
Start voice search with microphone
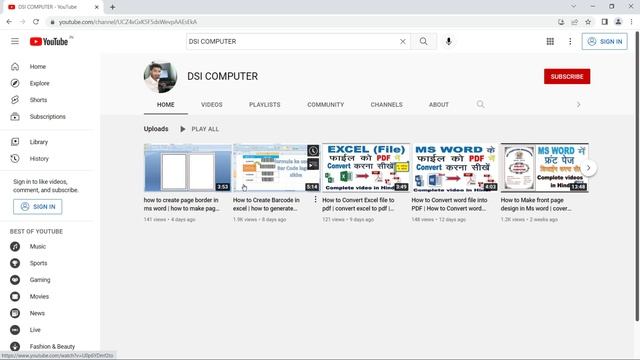coord(449,41)
